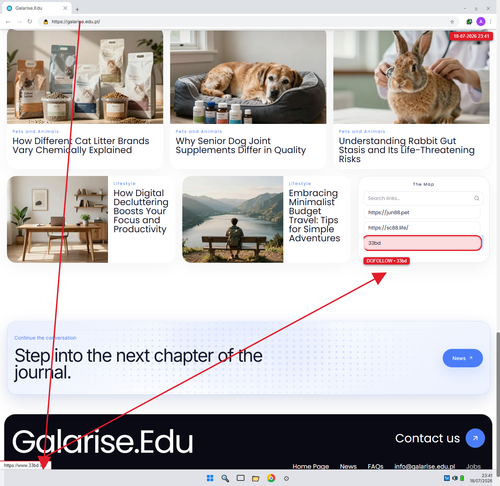The height and width of the screenshot is (486, 500).
Task: Click the blue system tray icon left of volume
Action: click(x=447, y=478)
